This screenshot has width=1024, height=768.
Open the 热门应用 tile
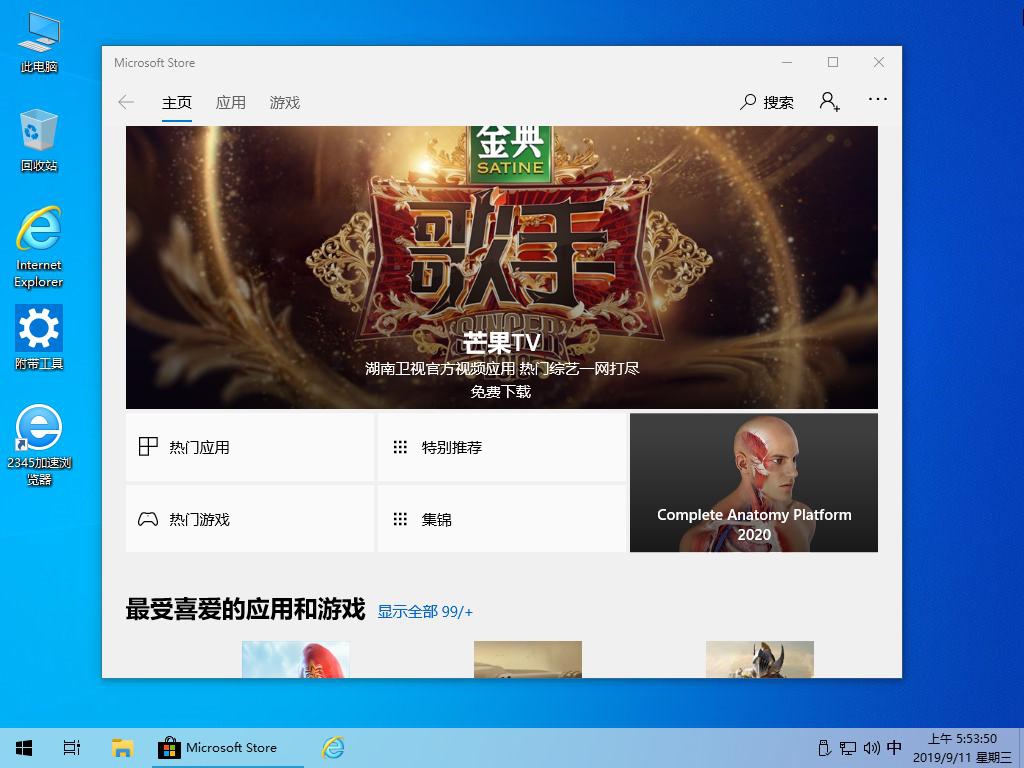[x=249, y=447]
